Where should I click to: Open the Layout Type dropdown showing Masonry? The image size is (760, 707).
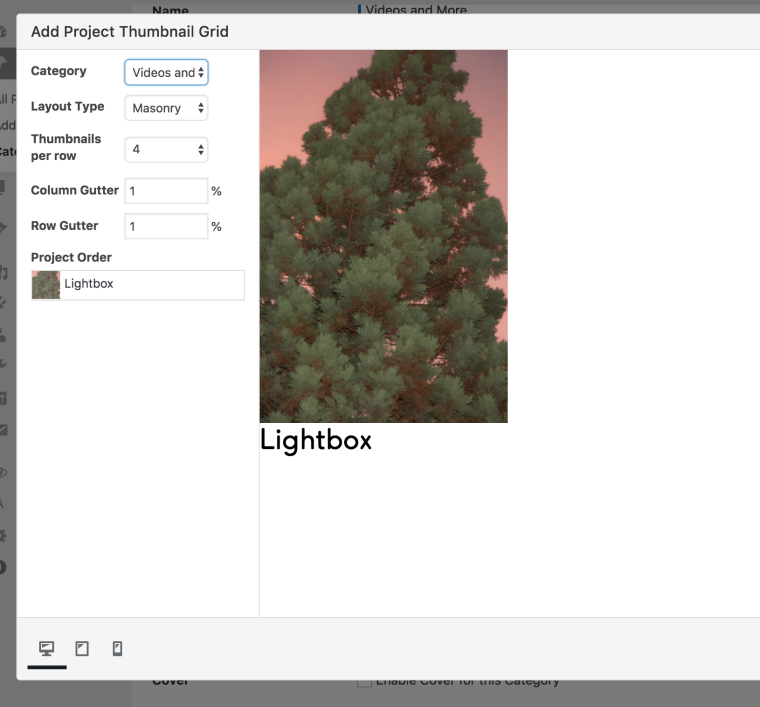(166, 108)
